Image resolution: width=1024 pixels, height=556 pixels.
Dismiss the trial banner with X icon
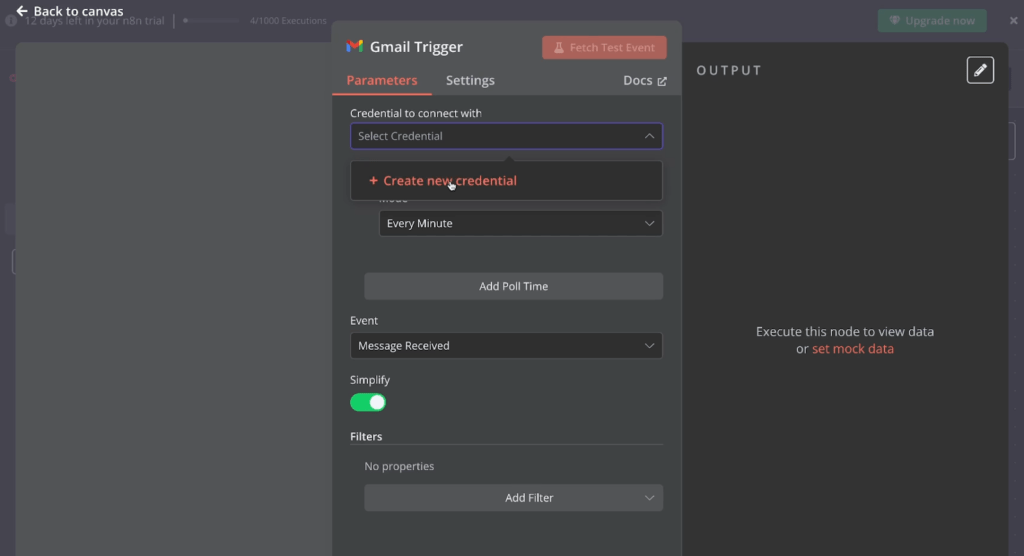pos(1013,21)
